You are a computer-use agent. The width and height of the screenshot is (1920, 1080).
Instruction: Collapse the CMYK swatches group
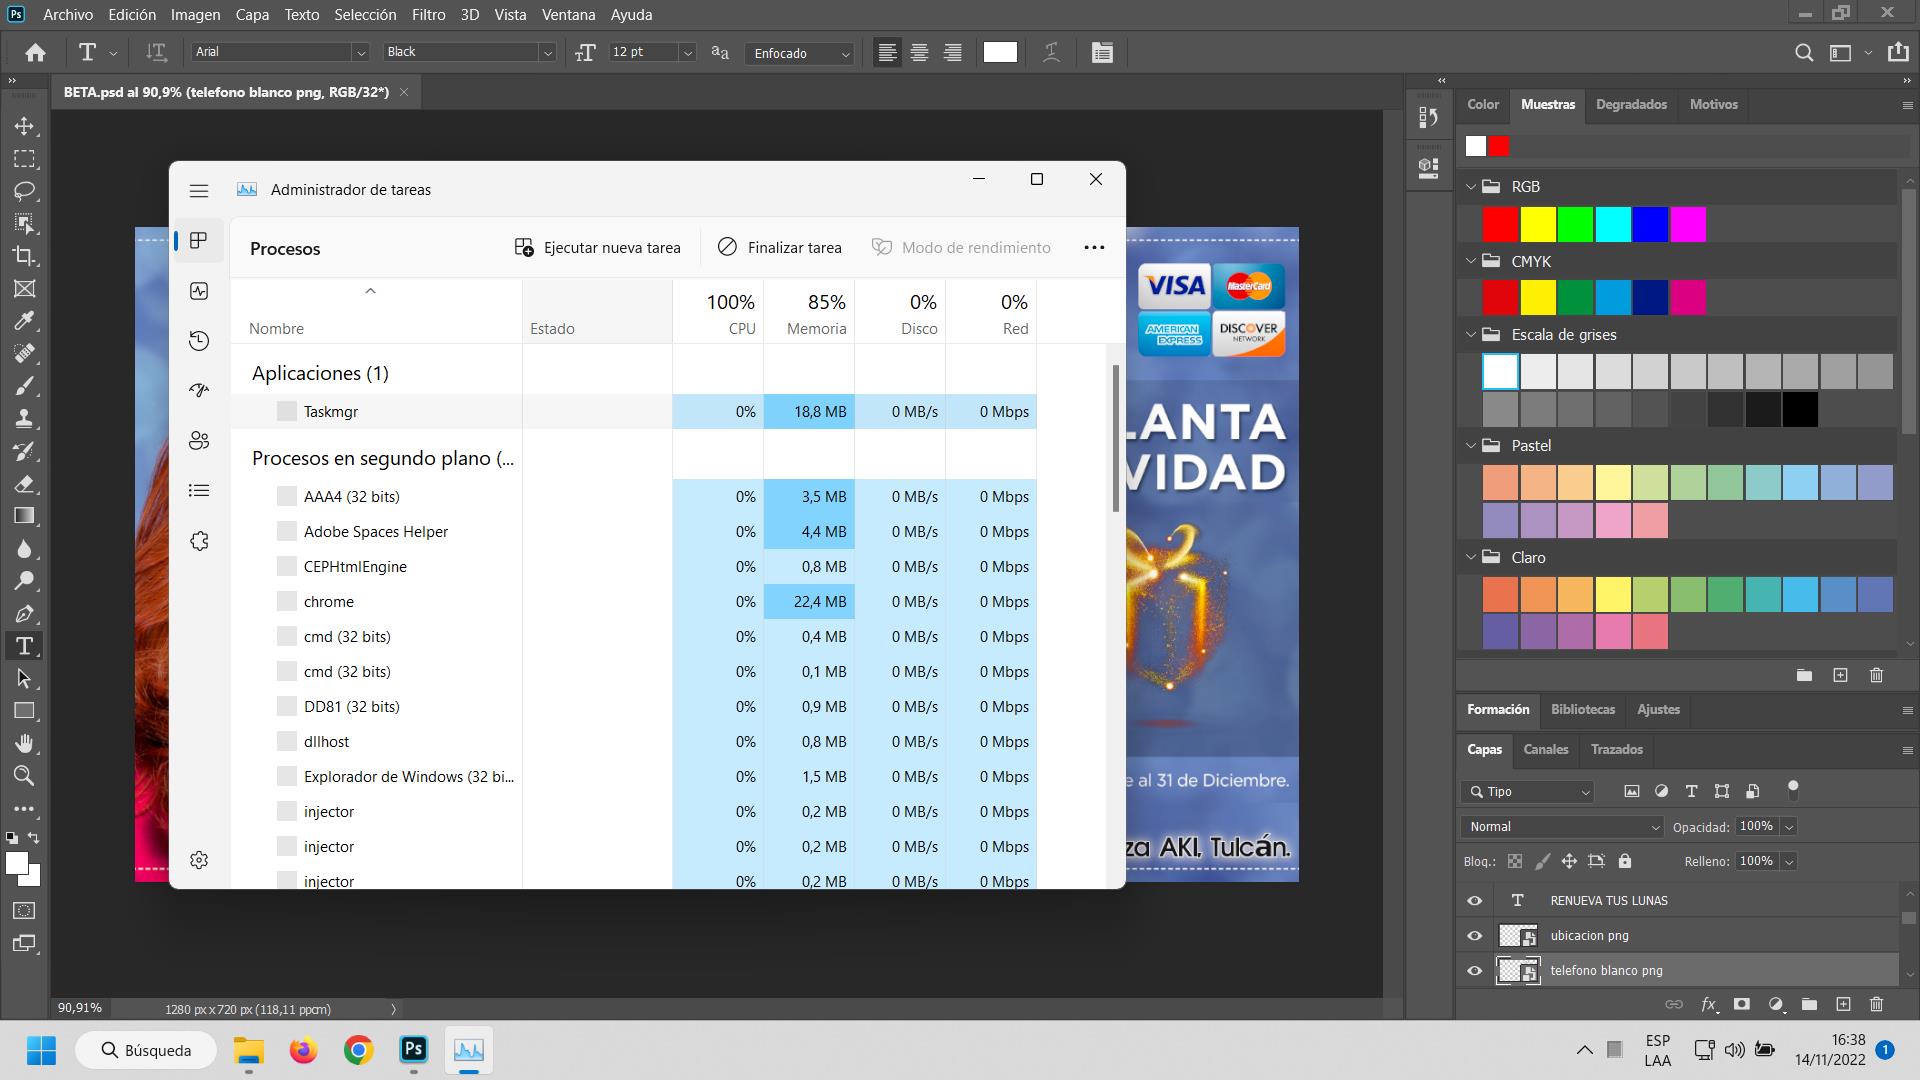(1471, 261)
